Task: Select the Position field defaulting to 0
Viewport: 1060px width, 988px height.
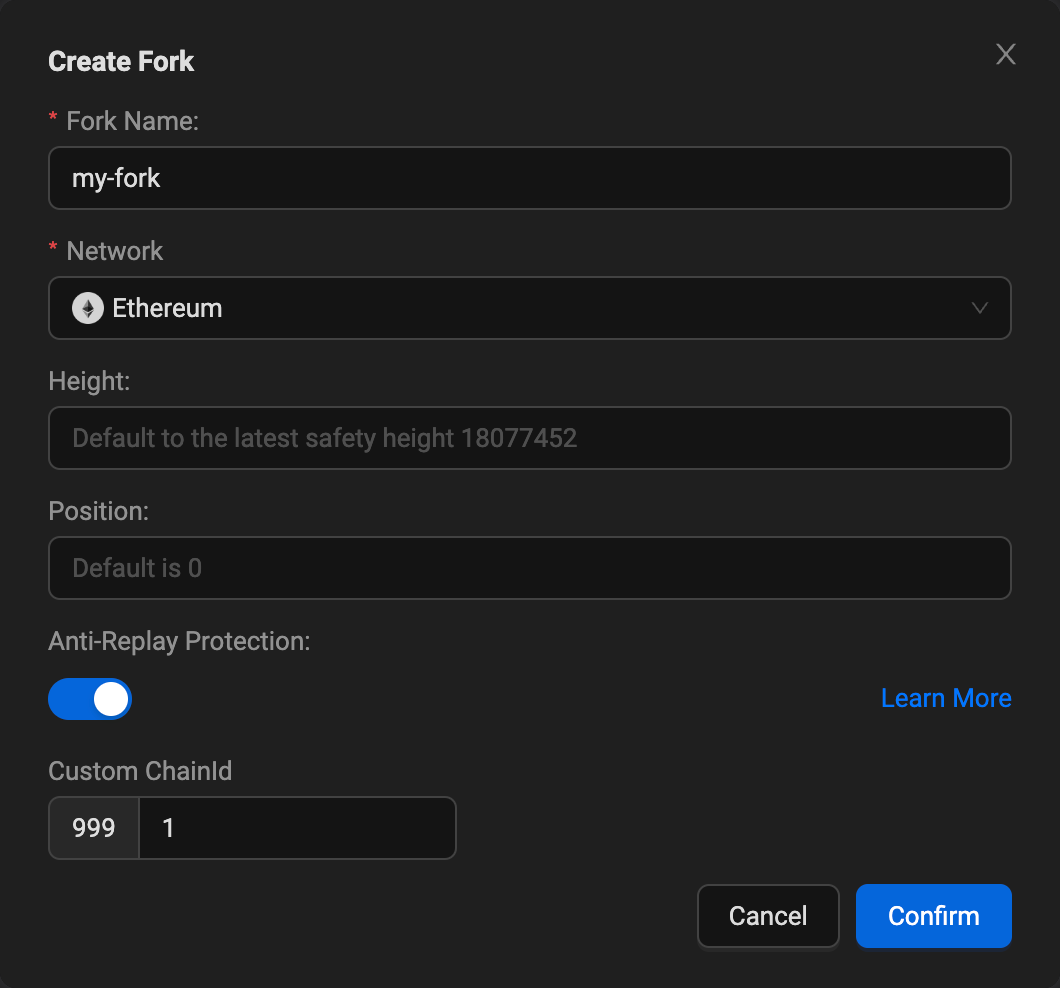Action: 530,568
